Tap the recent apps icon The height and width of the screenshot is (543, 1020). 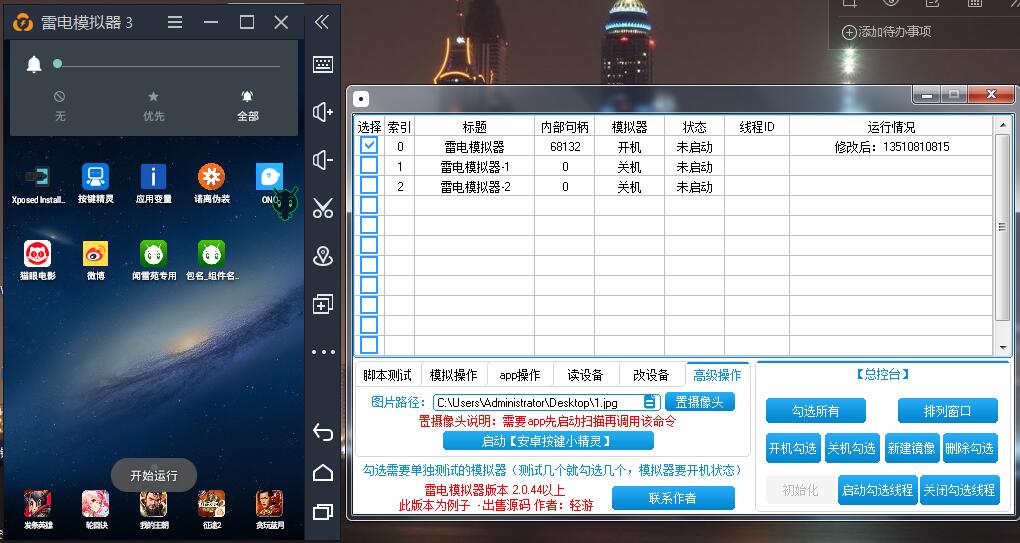[x=323, y=512]
